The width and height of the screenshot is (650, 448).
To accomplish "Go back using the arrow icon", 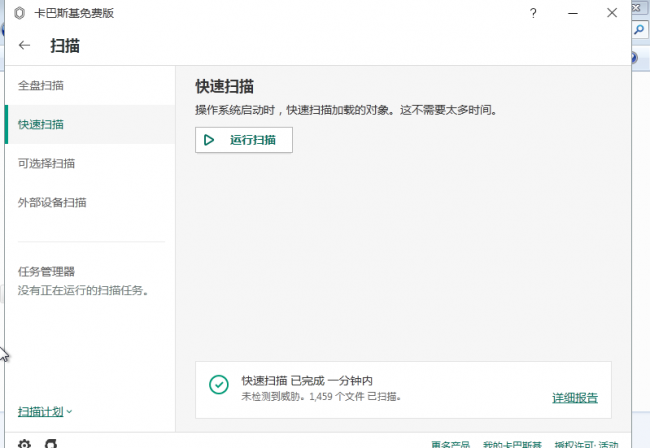I will click(24, 45).
